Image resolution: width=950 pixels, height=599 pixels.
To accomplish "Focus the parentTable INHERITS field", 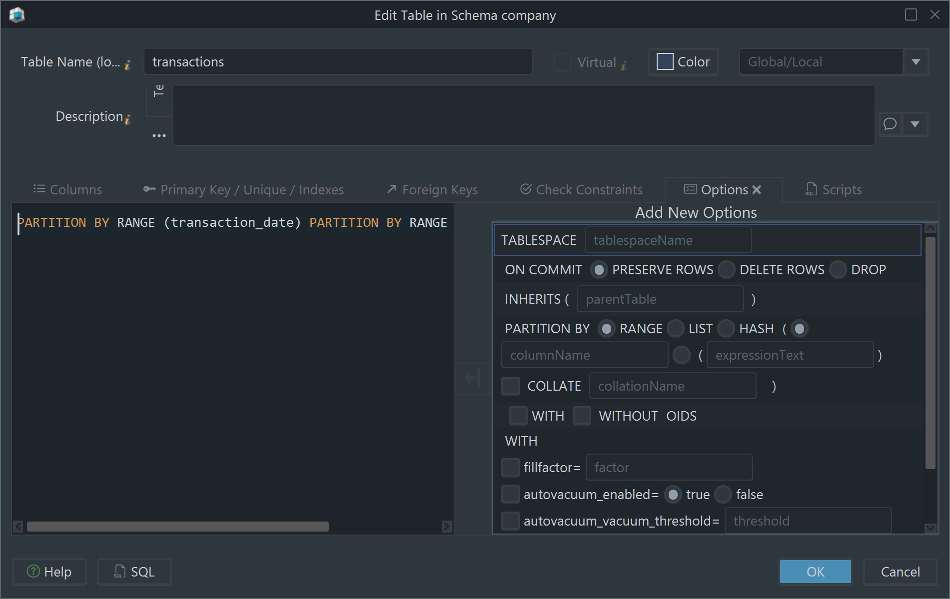I will point(660,299).
